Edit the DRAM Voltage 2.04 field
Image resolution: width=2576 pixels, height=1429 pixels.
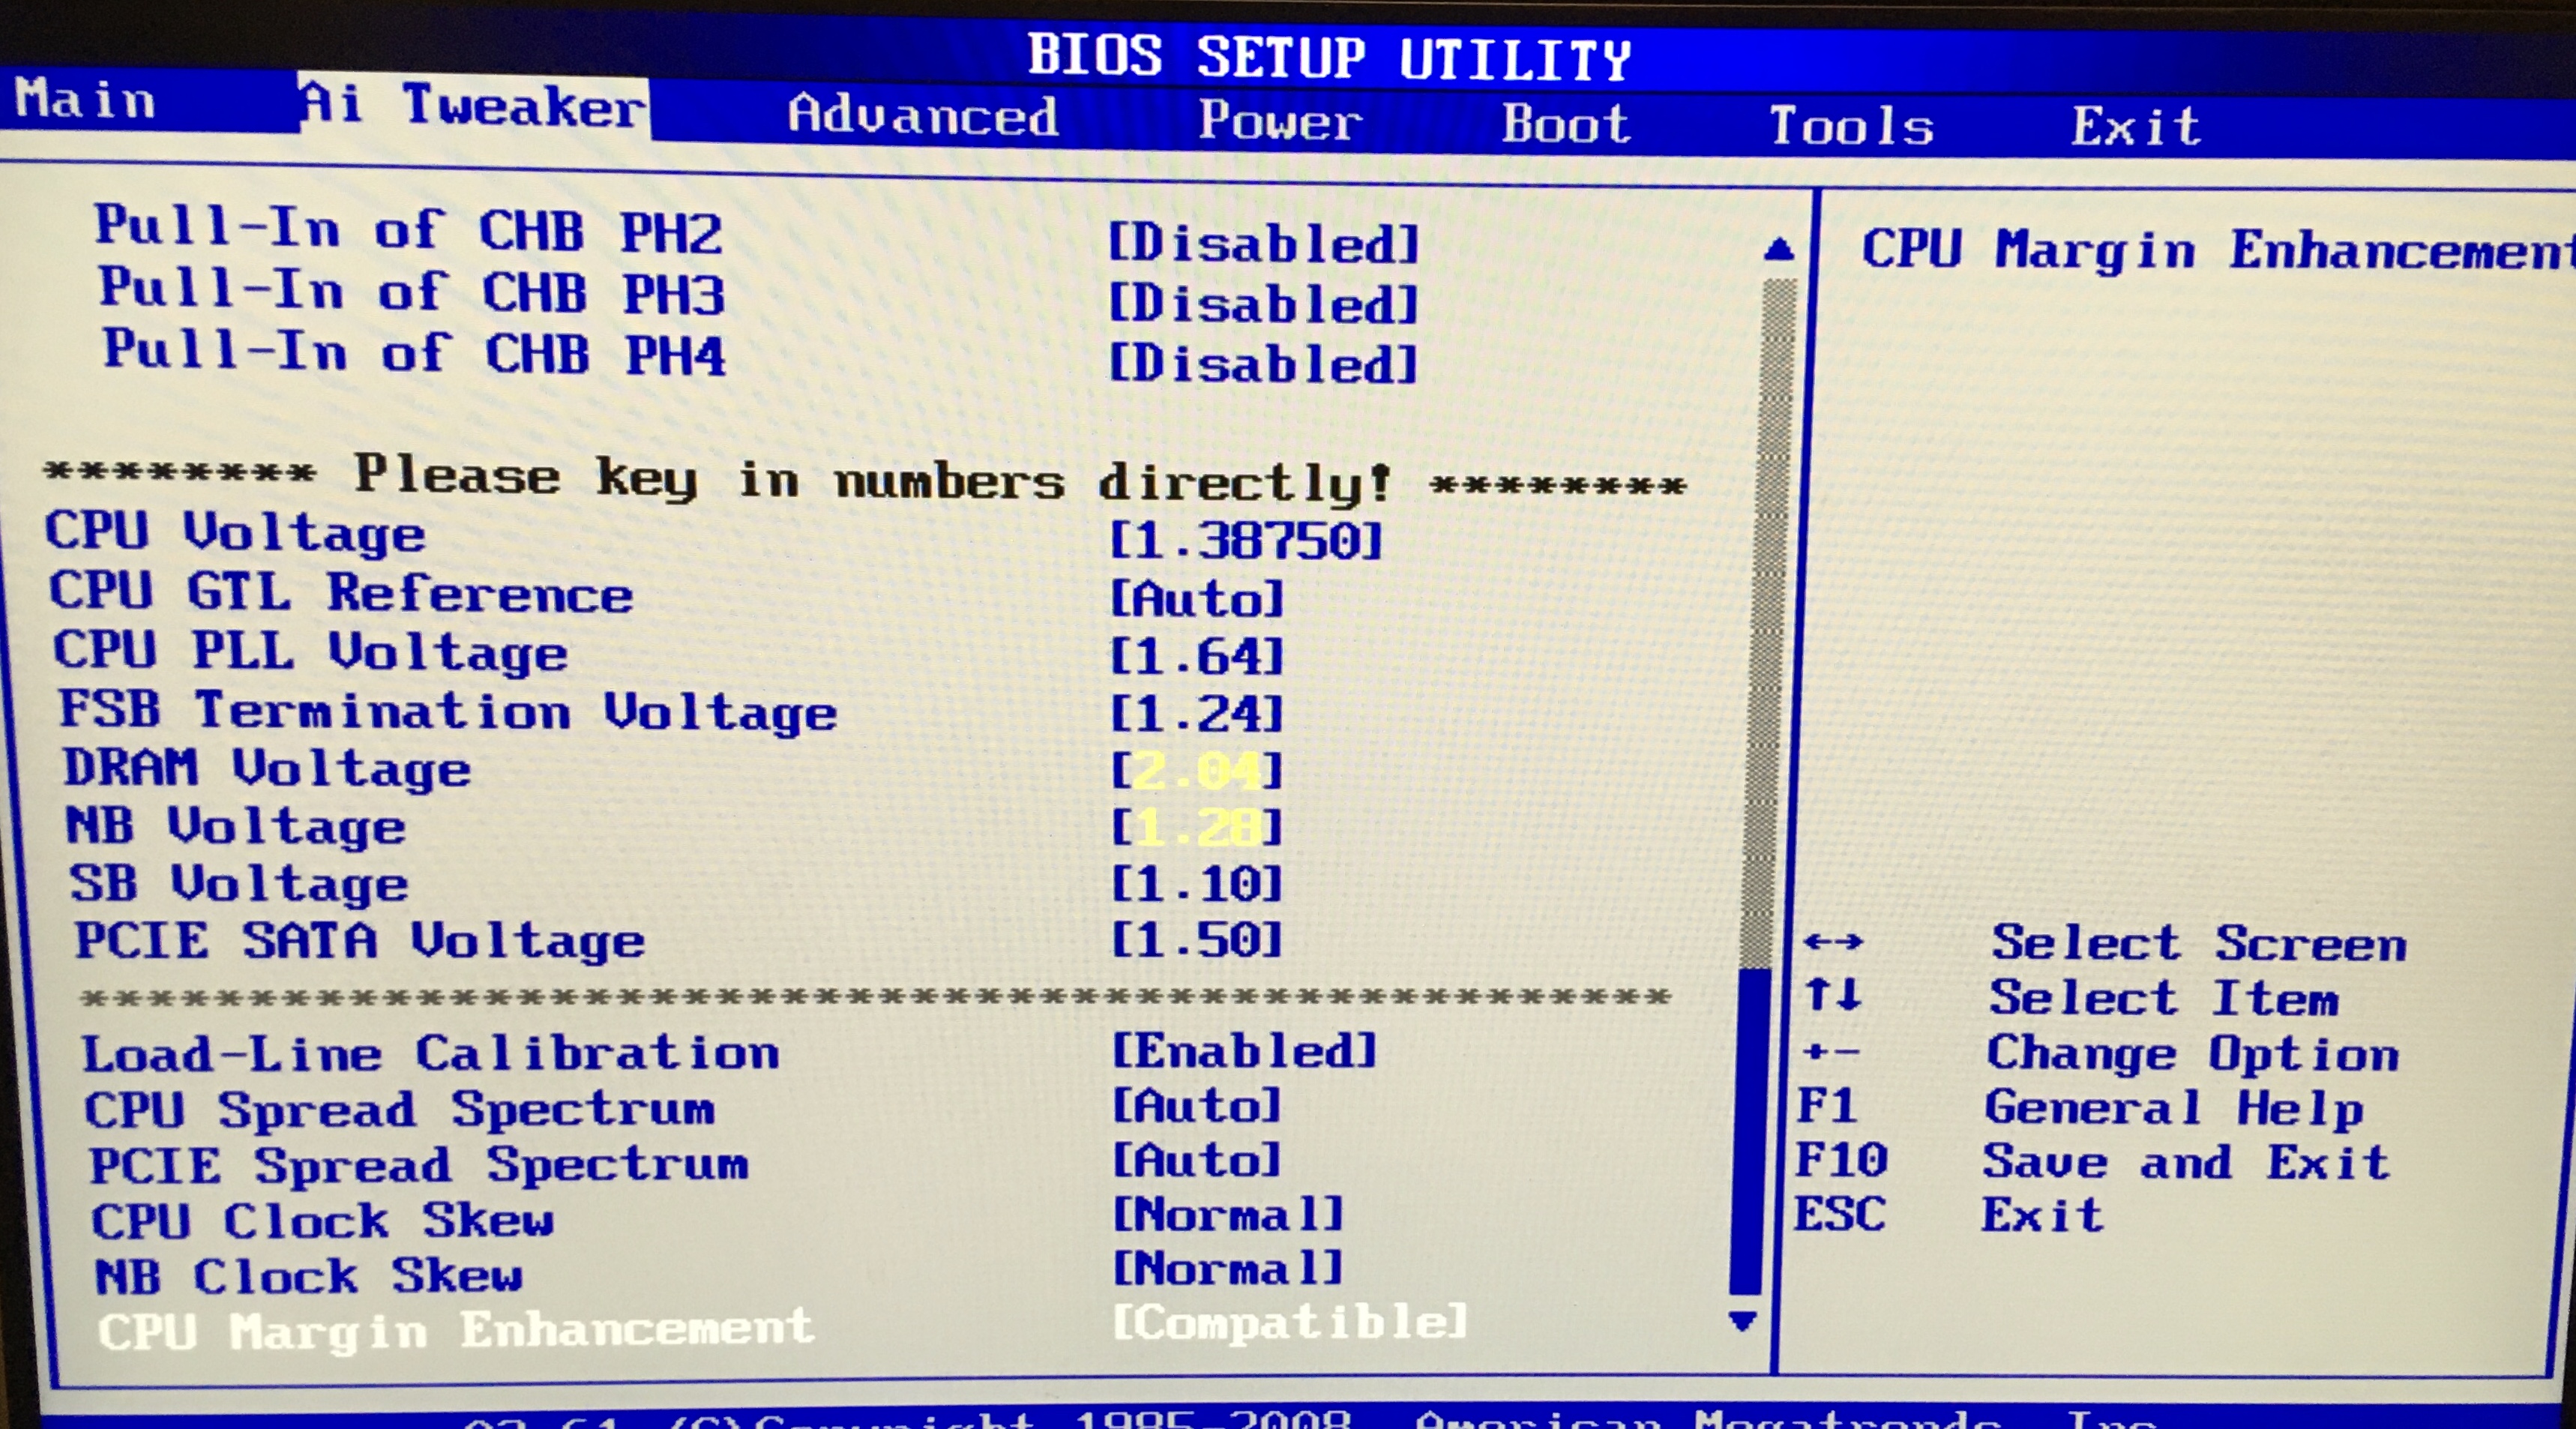coord(1197,771)
